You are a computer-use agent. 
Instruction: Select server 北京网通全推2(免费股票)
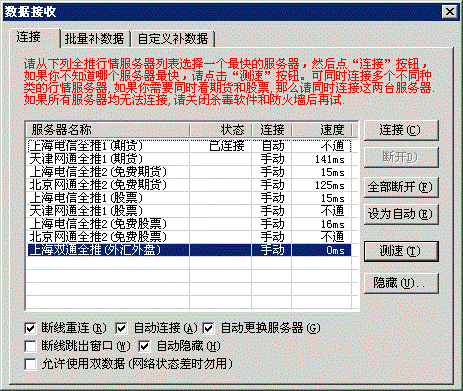pyautogui.click(x=189, y=237)
